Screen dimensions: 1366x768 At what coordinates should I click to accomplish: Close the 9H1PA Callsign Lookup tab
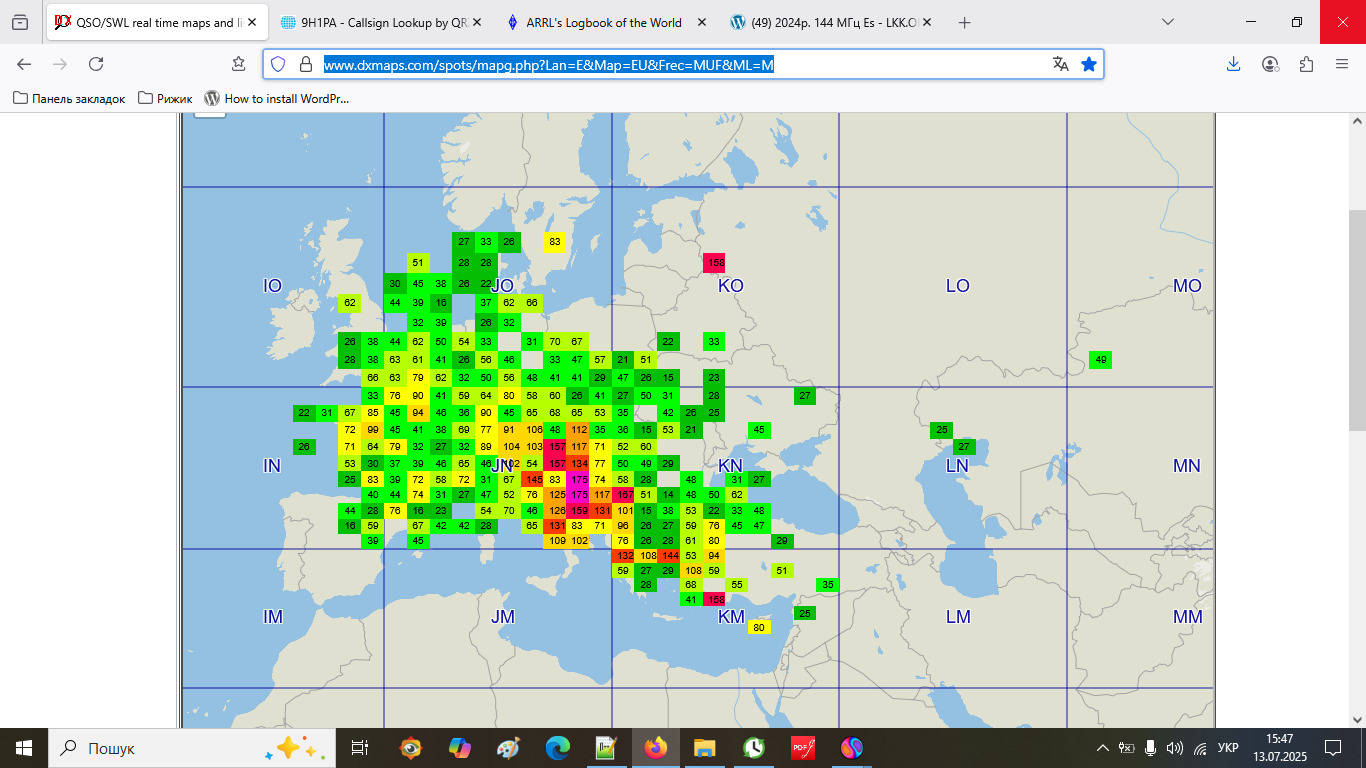point(479,22)
